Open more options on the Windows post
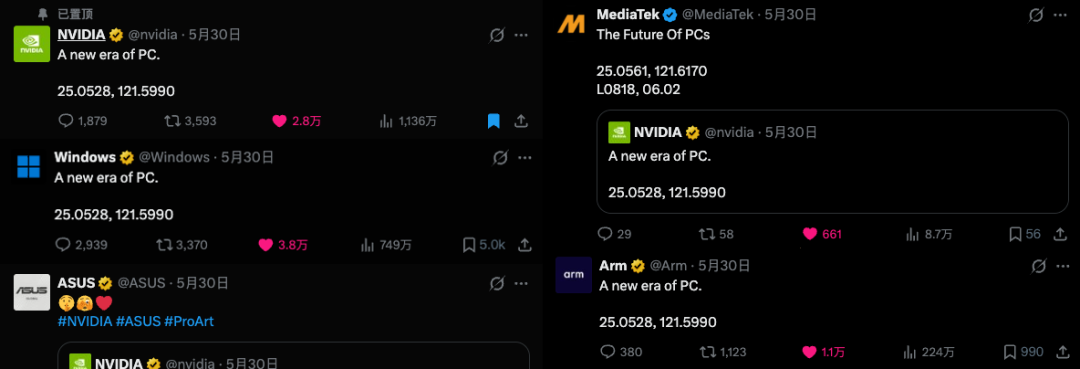Viewport: 1080px width, 369px height. point(525,158)
